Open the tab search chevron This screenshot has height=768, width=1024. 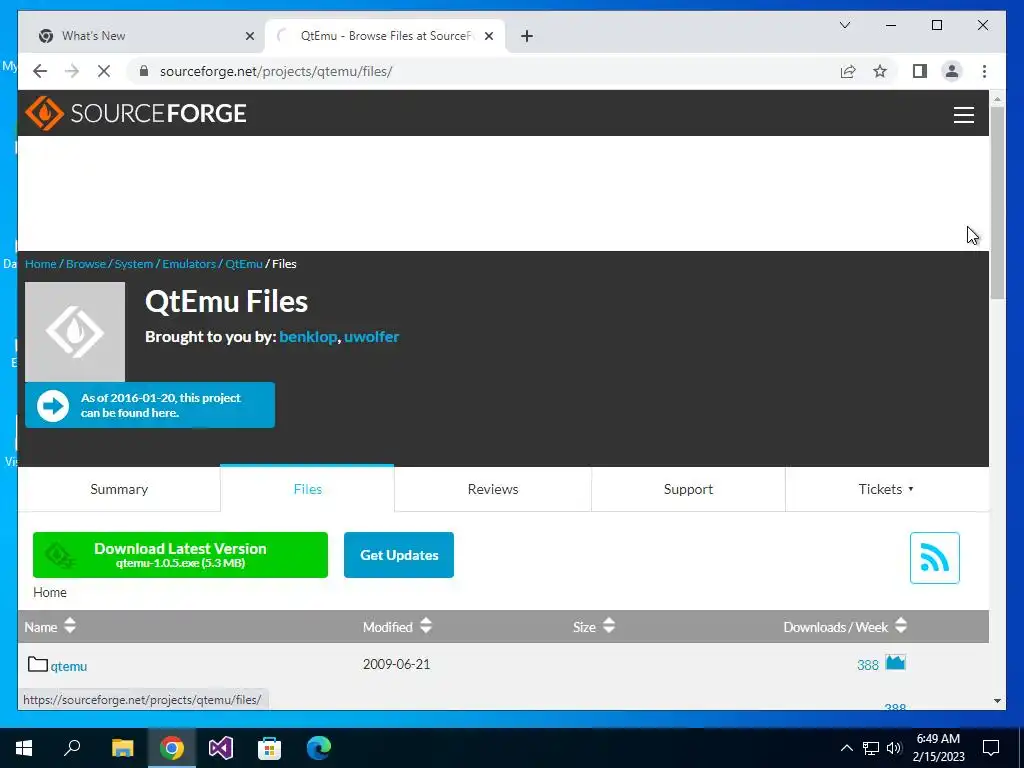point(844,25)
